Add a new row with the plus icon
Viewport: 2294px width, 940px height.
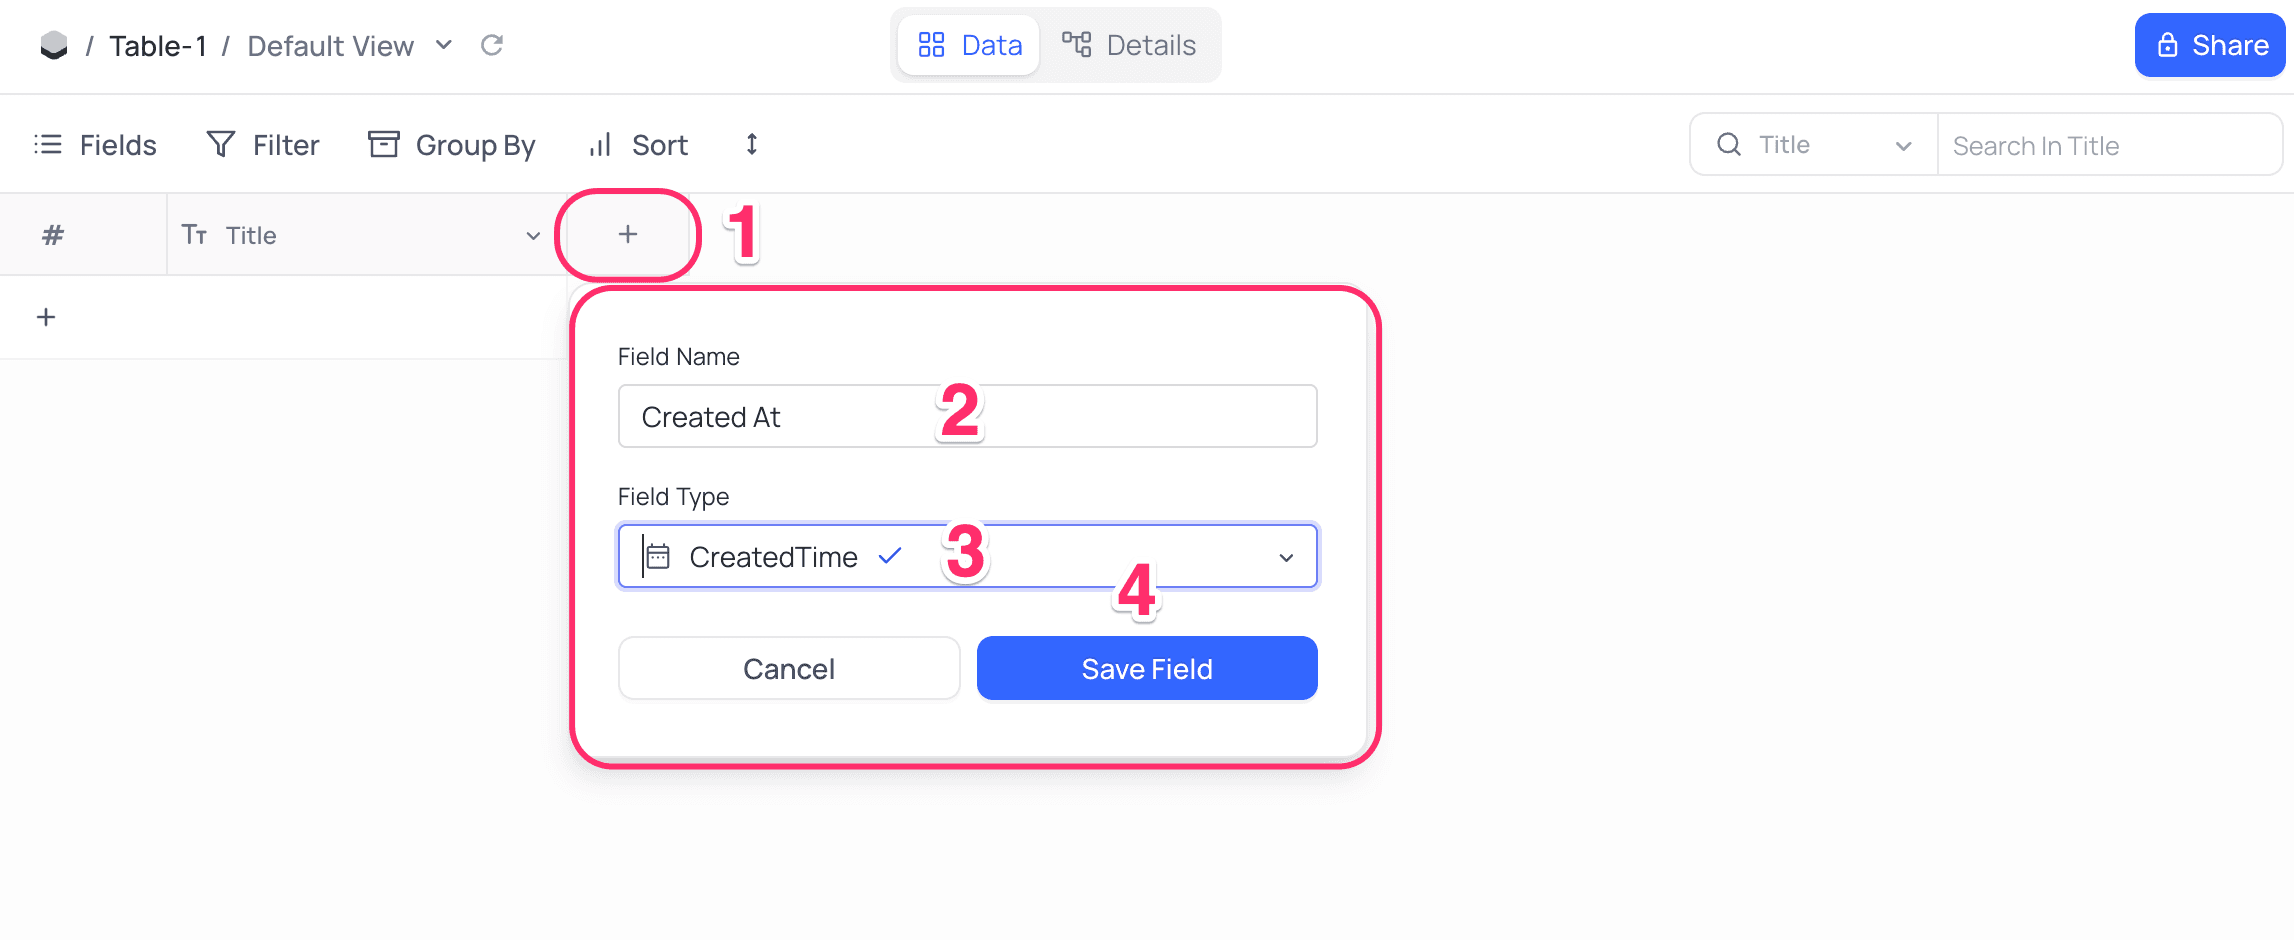(46, 318)
